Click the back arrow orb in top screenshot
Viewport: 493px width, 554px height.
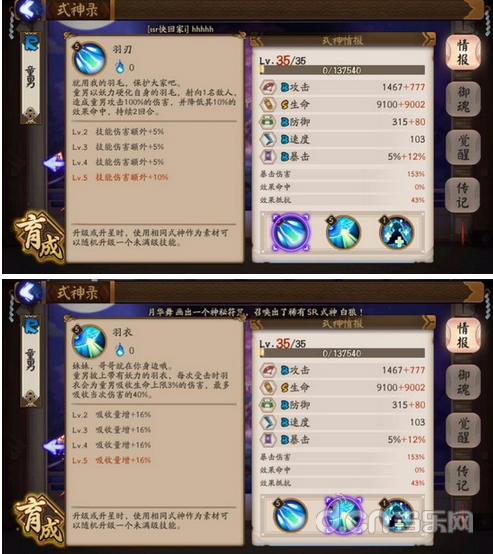pos(29,10)
